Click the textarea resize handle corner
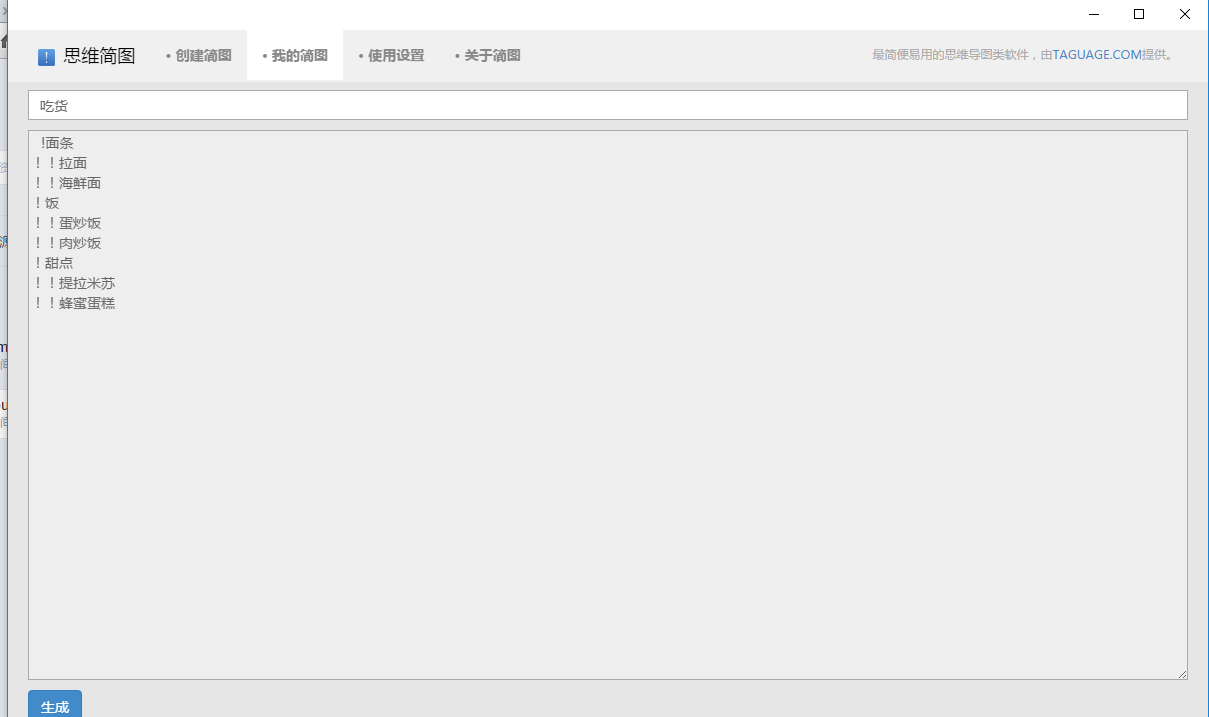The height and width of the screenshot is (717, 1209). pyautogui.click(x=1181, y=674)
